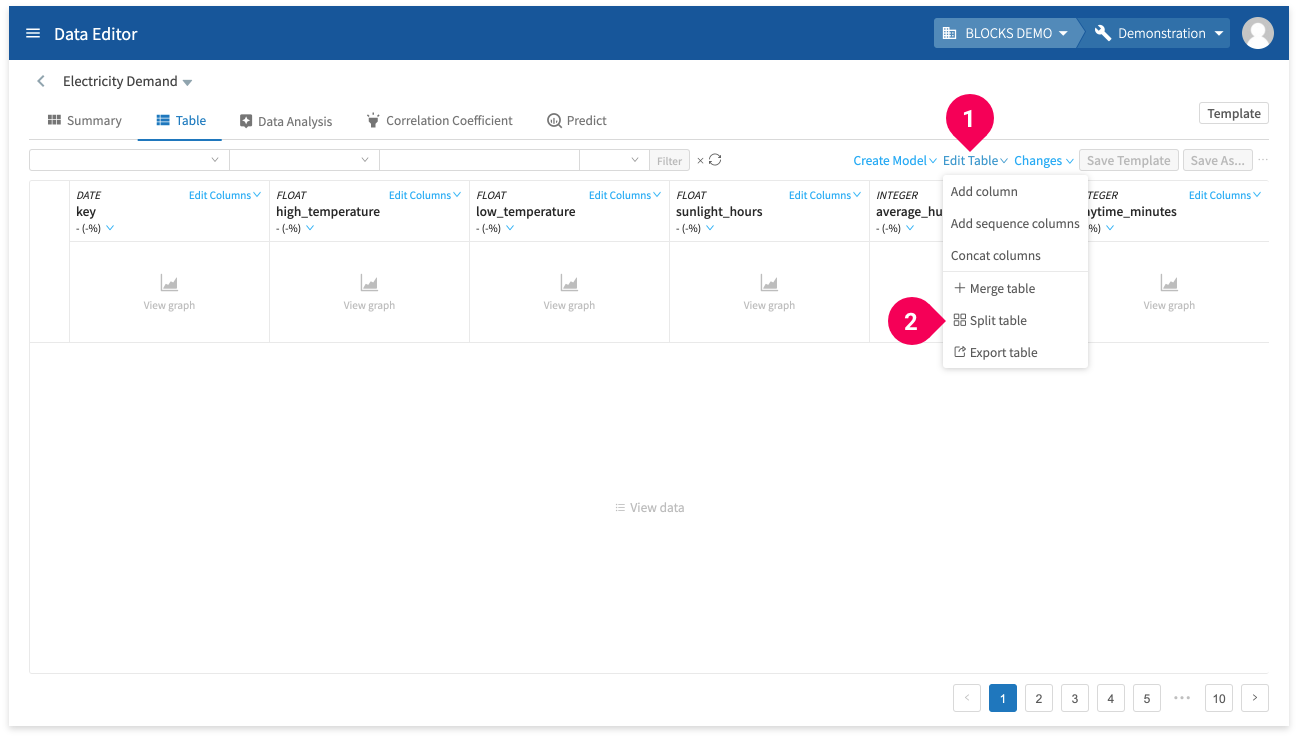
Task: Expand percentage chevron under key column
Action: point(110,228)
